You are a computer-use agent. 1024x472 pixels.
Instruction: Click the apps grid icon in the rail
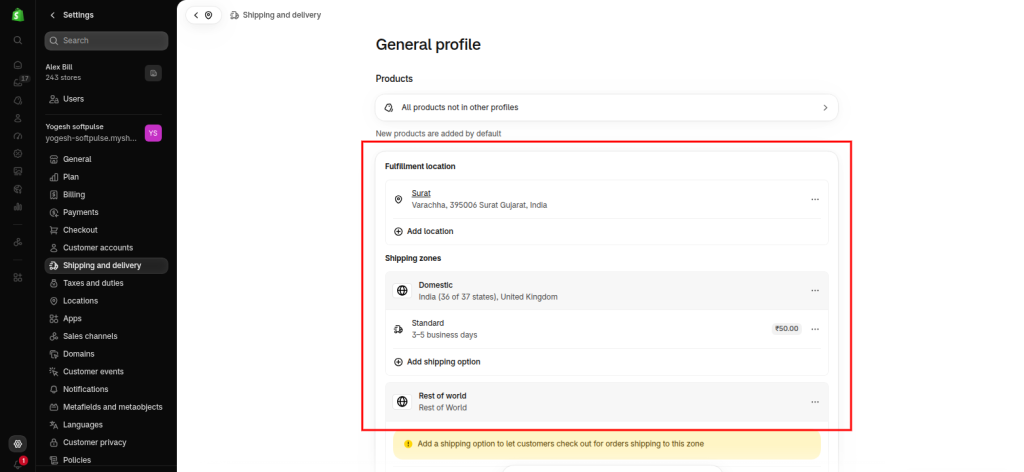coord(18,277)
